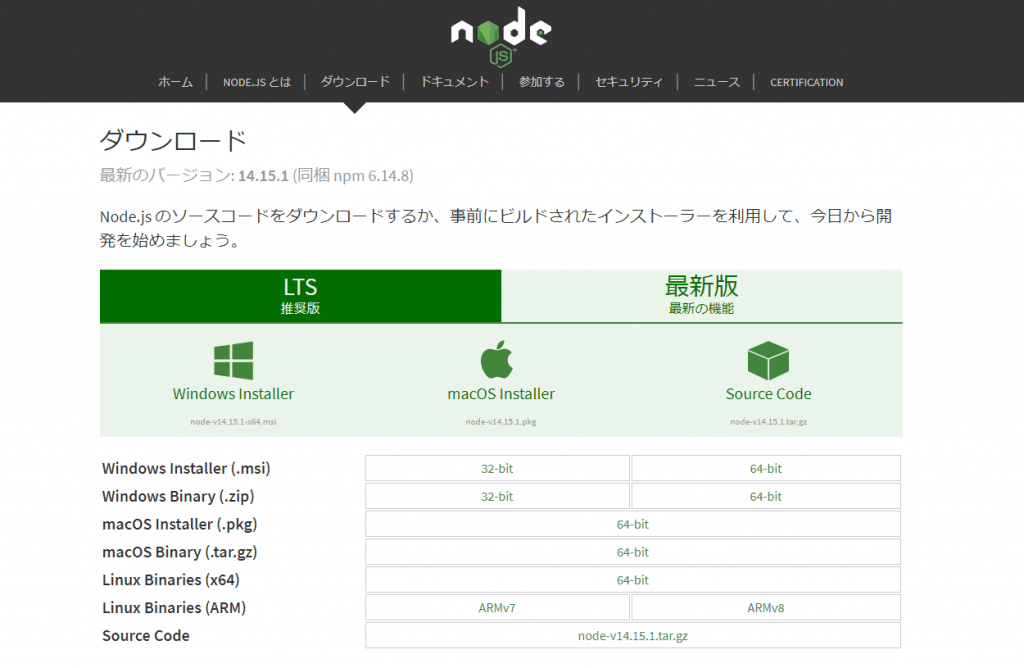This screenshot has width=1024, height=668.
Task: Click the macOS Binary (.tar.gz) row label
Action: pos(180,552)
